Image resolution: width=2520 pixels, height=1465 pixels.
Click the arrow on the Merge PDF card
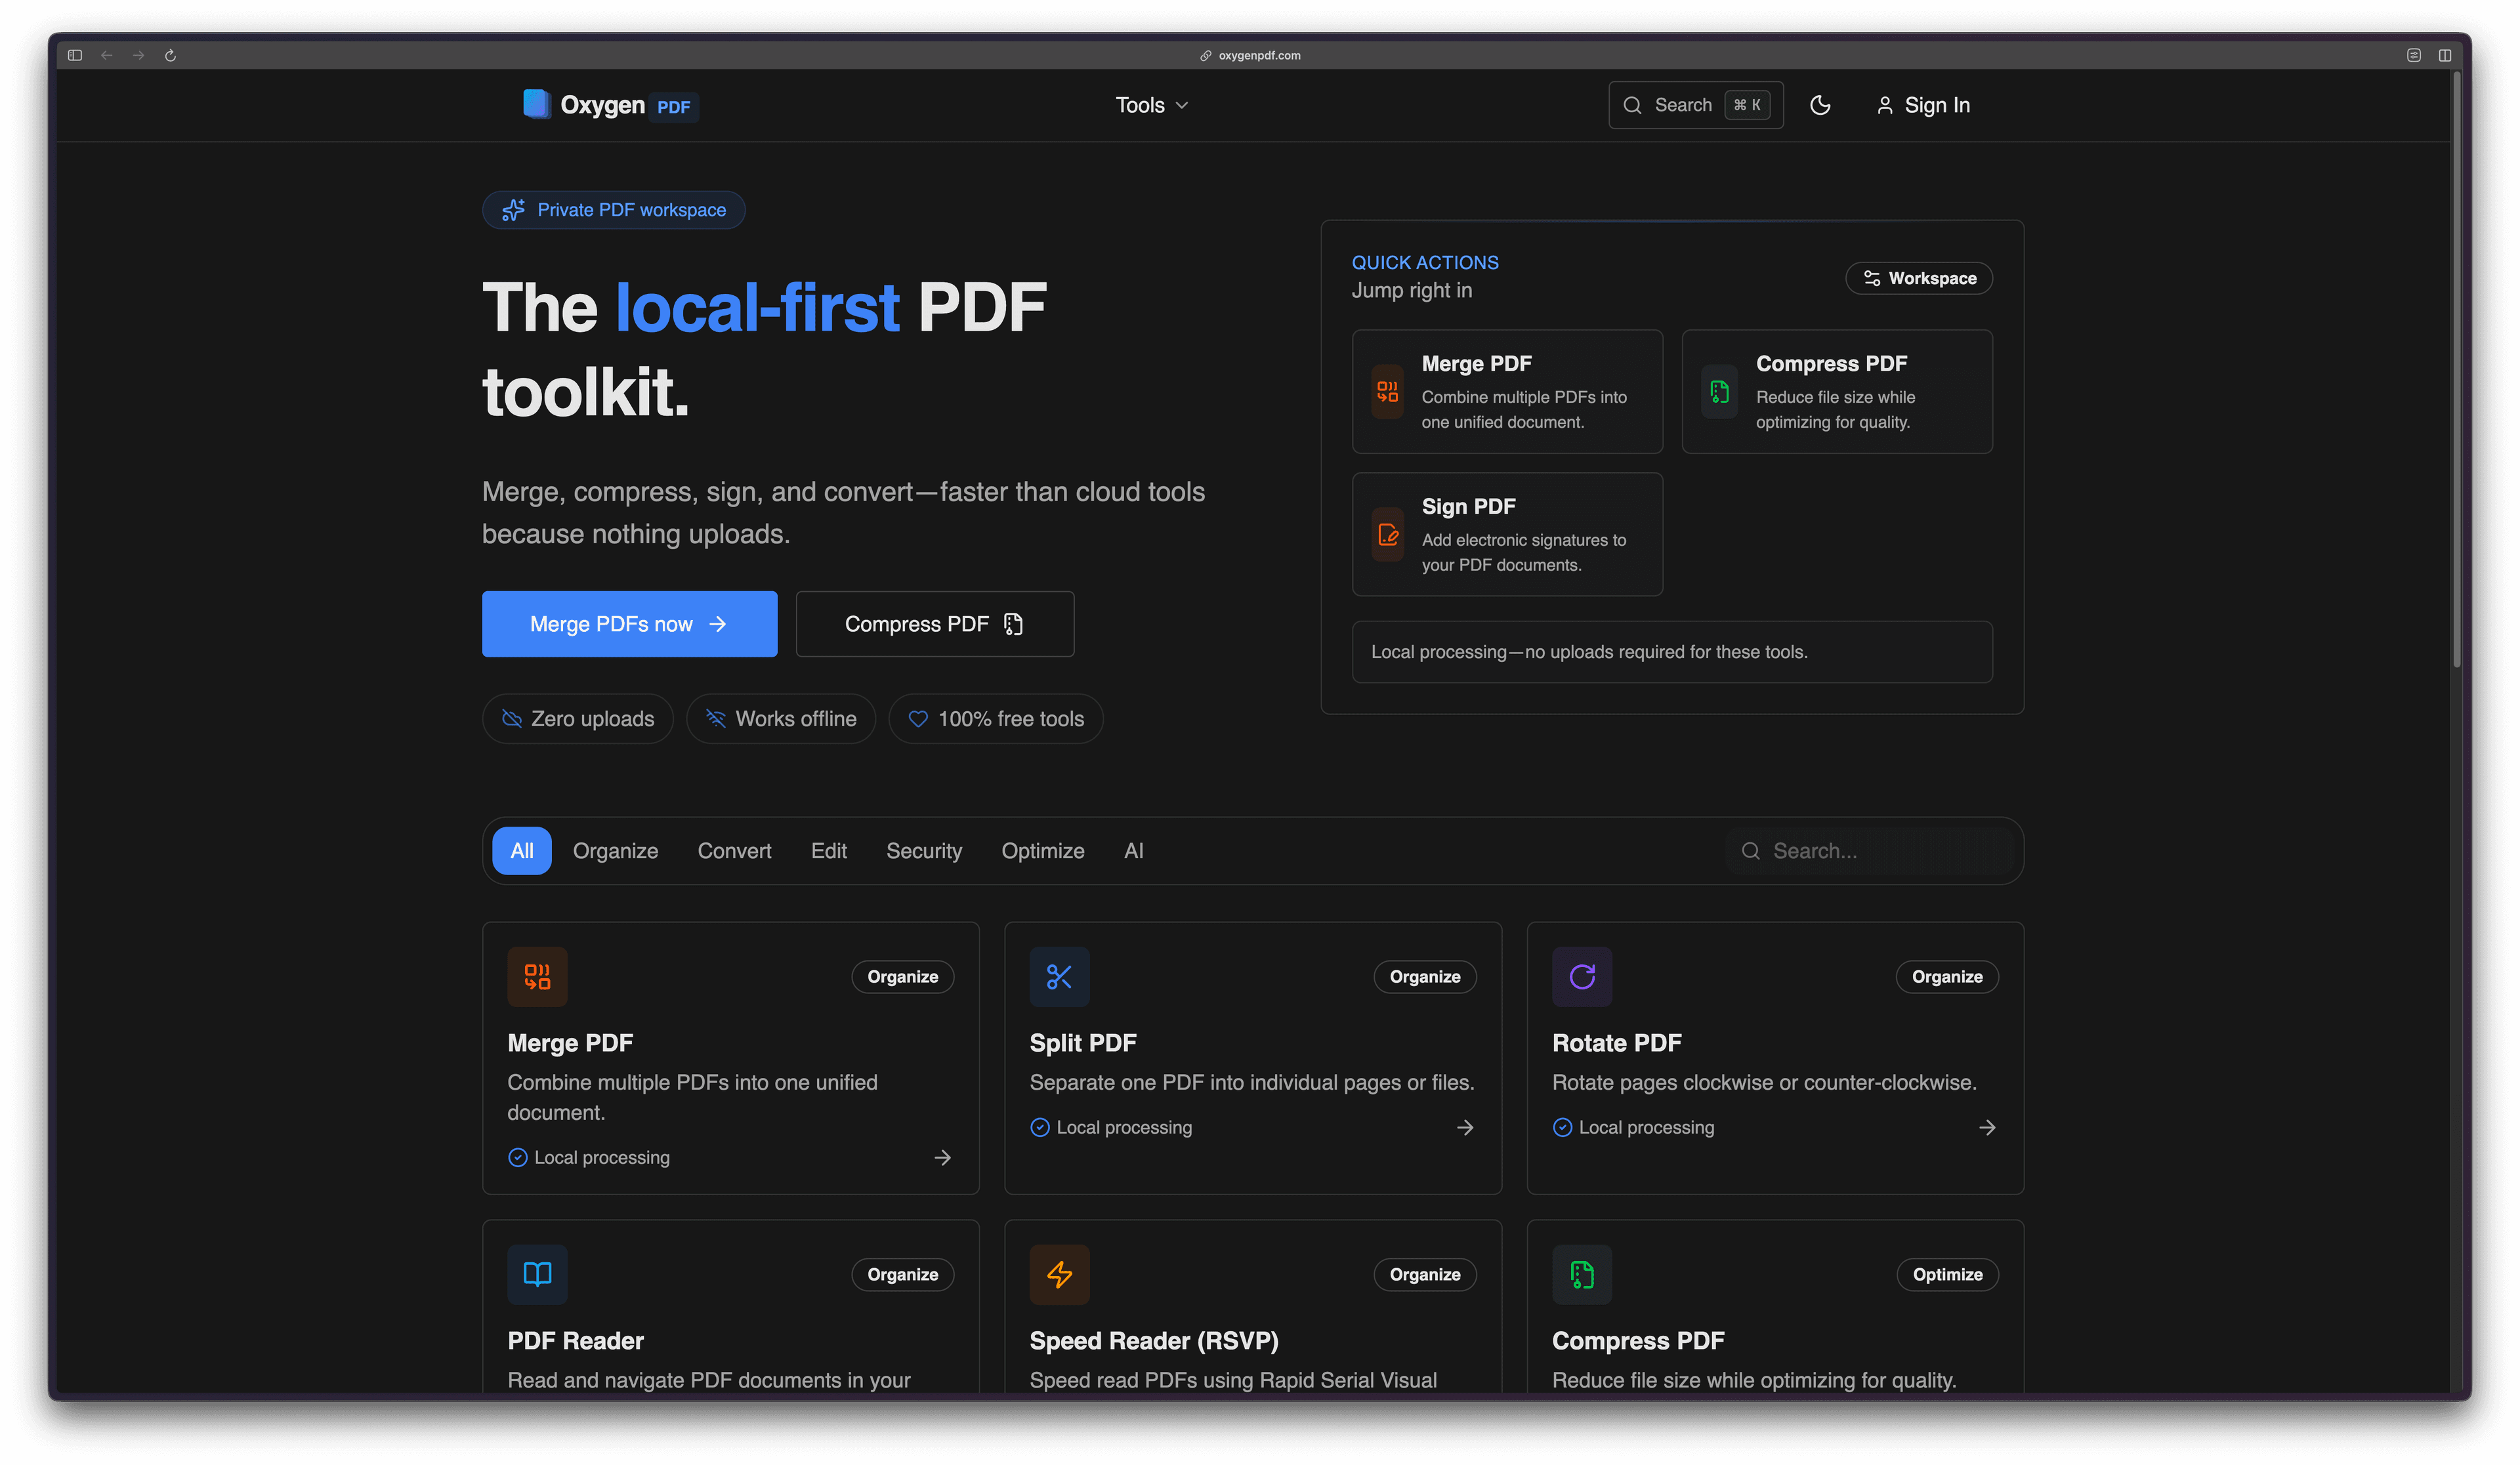[x=942, y=1157]
